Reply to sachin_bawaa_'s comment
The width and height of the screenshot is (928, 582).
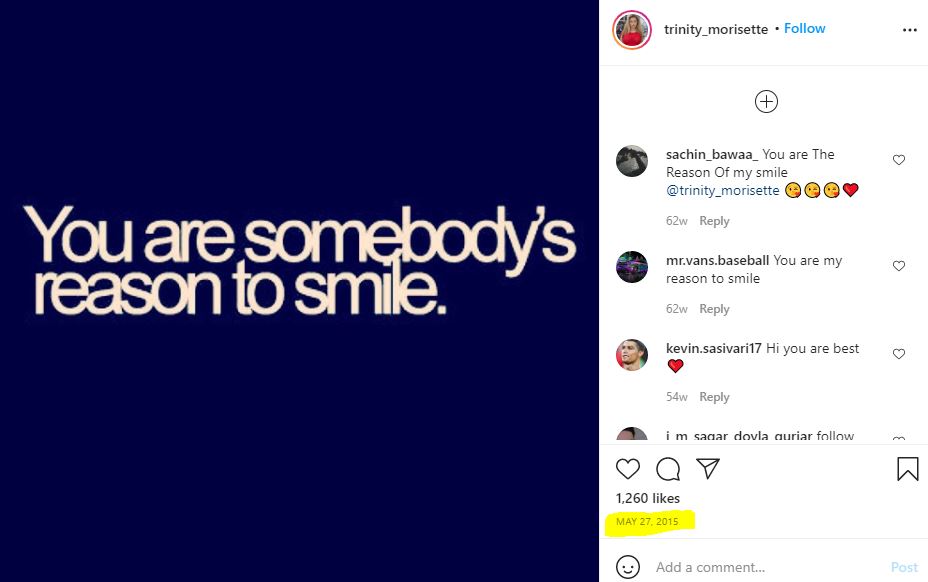[714, 221]
